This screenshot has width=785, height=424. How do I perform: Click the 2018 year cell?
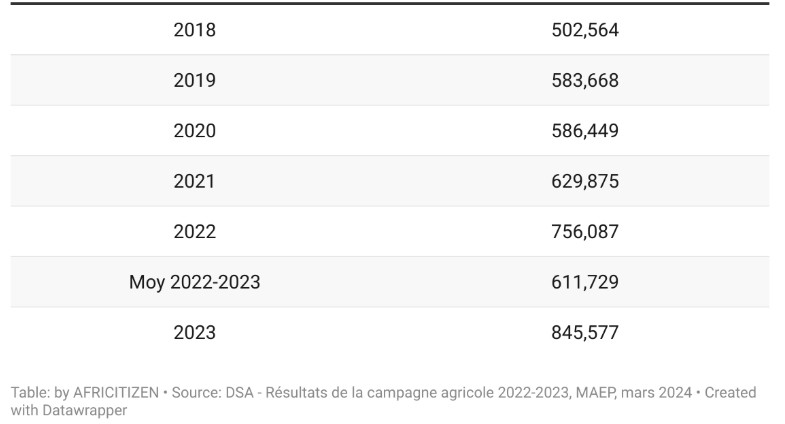click(194, 30)
